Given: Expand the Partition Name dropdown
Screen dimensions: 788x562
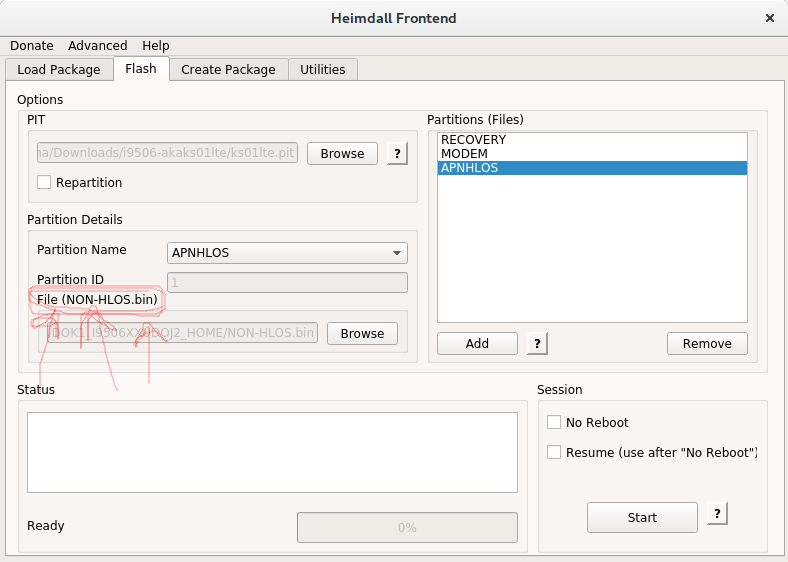Looking at the screenshot, I should pos(287,252).
